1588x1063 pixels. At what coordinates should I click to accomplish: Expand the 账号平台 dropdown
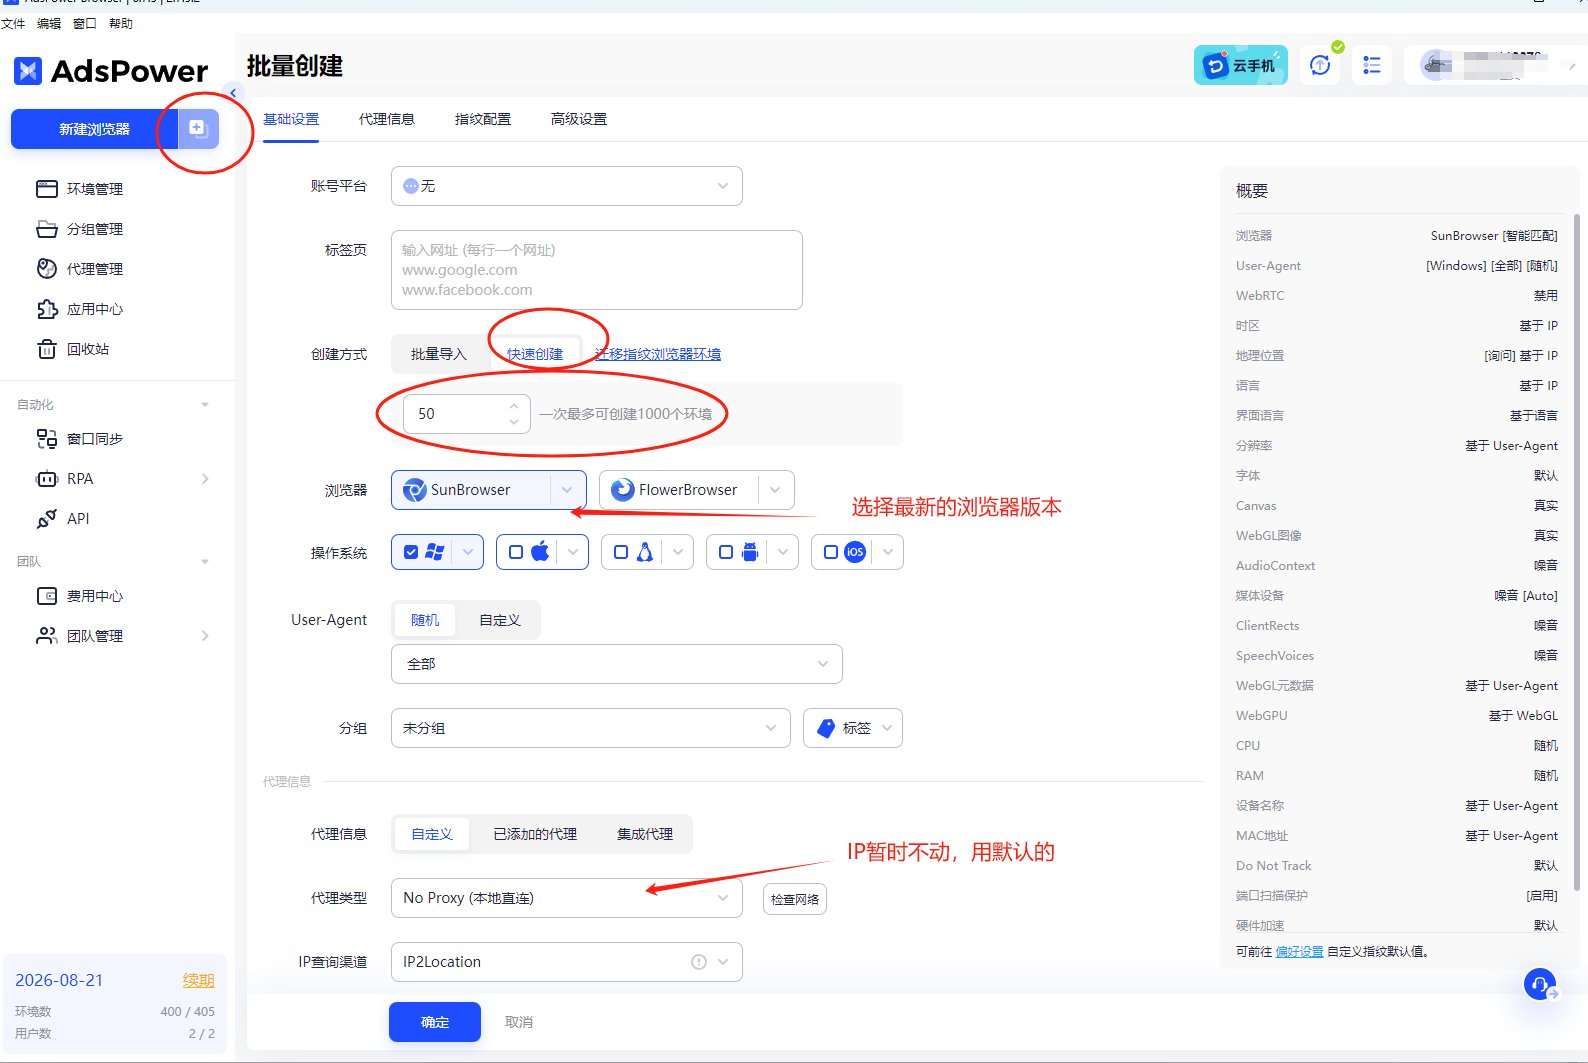567,186
